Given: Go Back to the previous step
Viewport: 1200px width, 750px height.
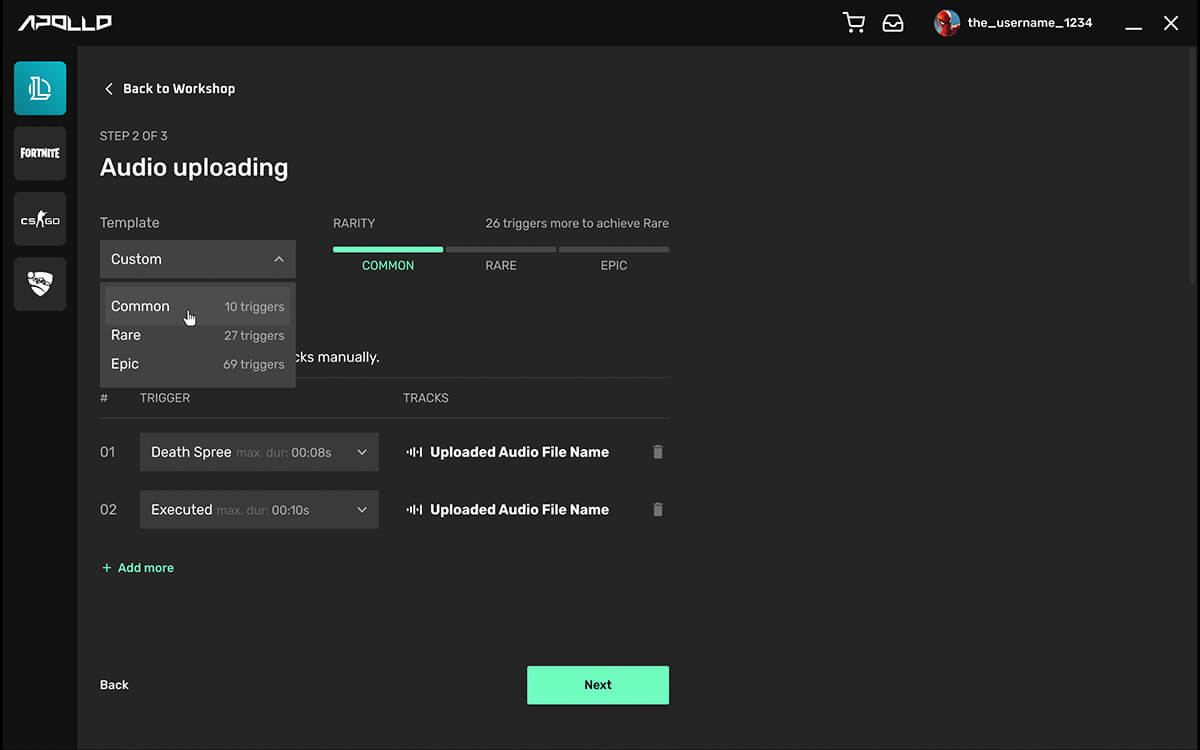Looking at the screenshot, I should 114,685.
